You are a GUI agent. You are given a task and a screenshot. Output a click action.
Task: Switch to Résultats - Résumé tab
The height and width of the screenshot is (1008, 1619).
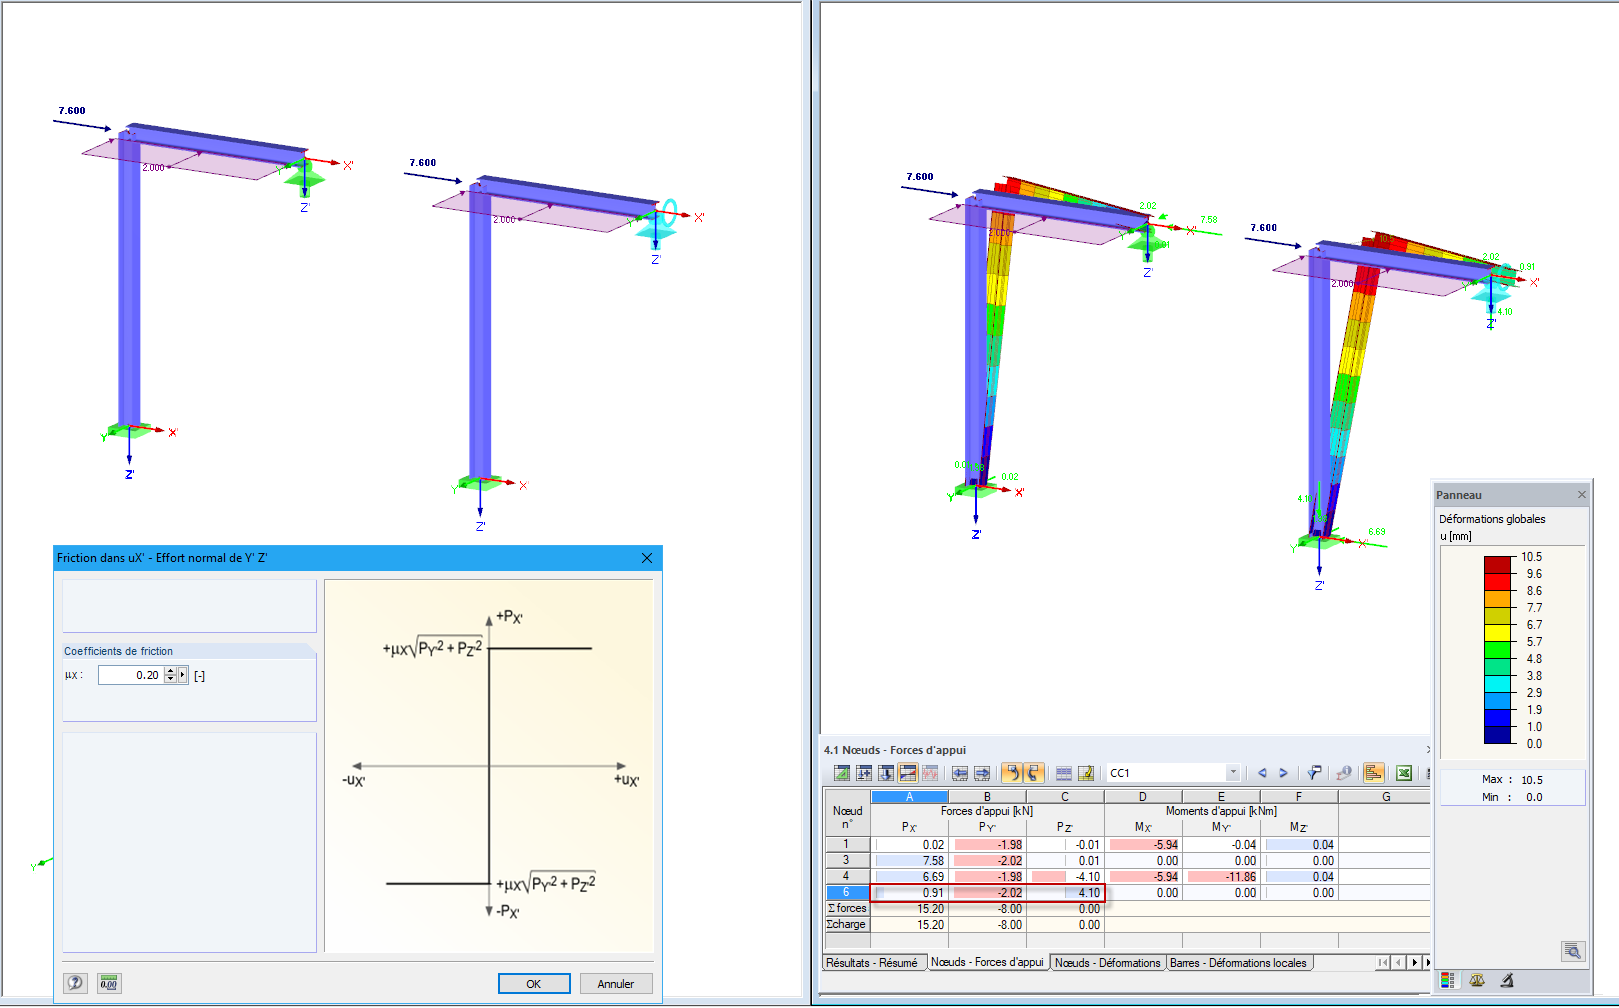pos(872,963)
